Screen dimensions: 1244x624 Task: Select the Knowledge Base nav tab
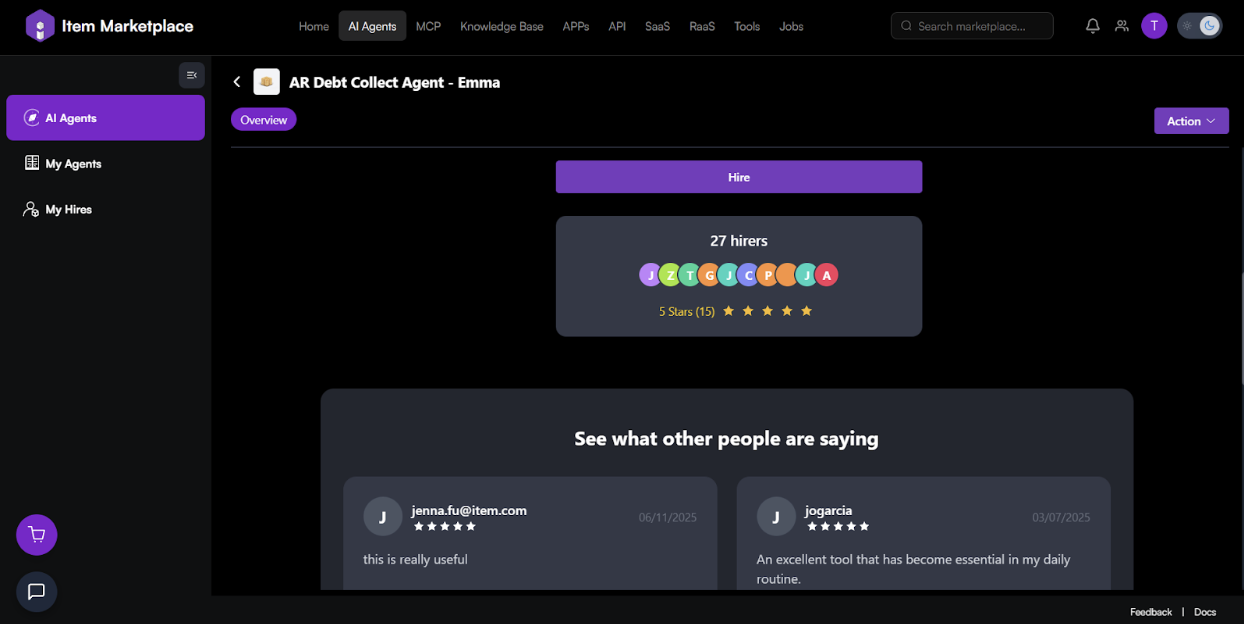501,26
